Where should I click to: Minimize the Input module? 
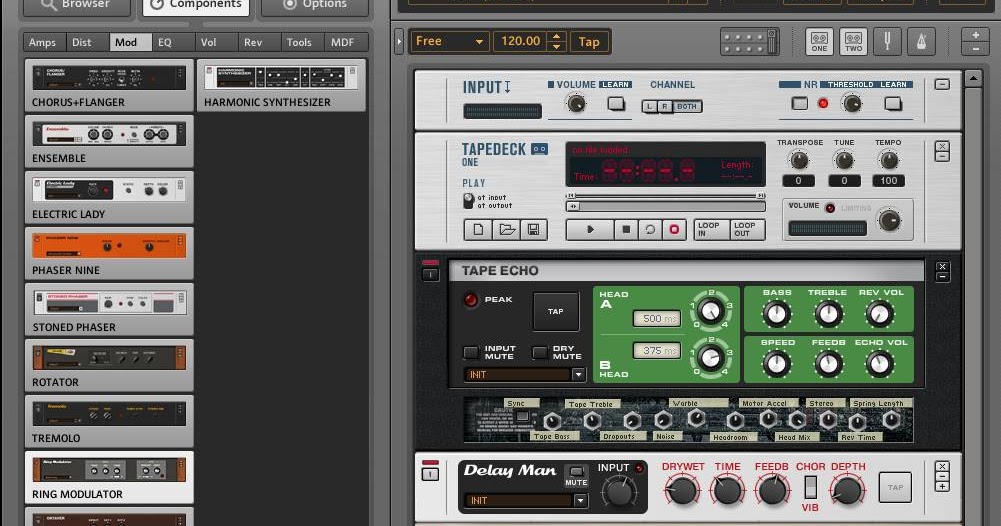point(942,84)
